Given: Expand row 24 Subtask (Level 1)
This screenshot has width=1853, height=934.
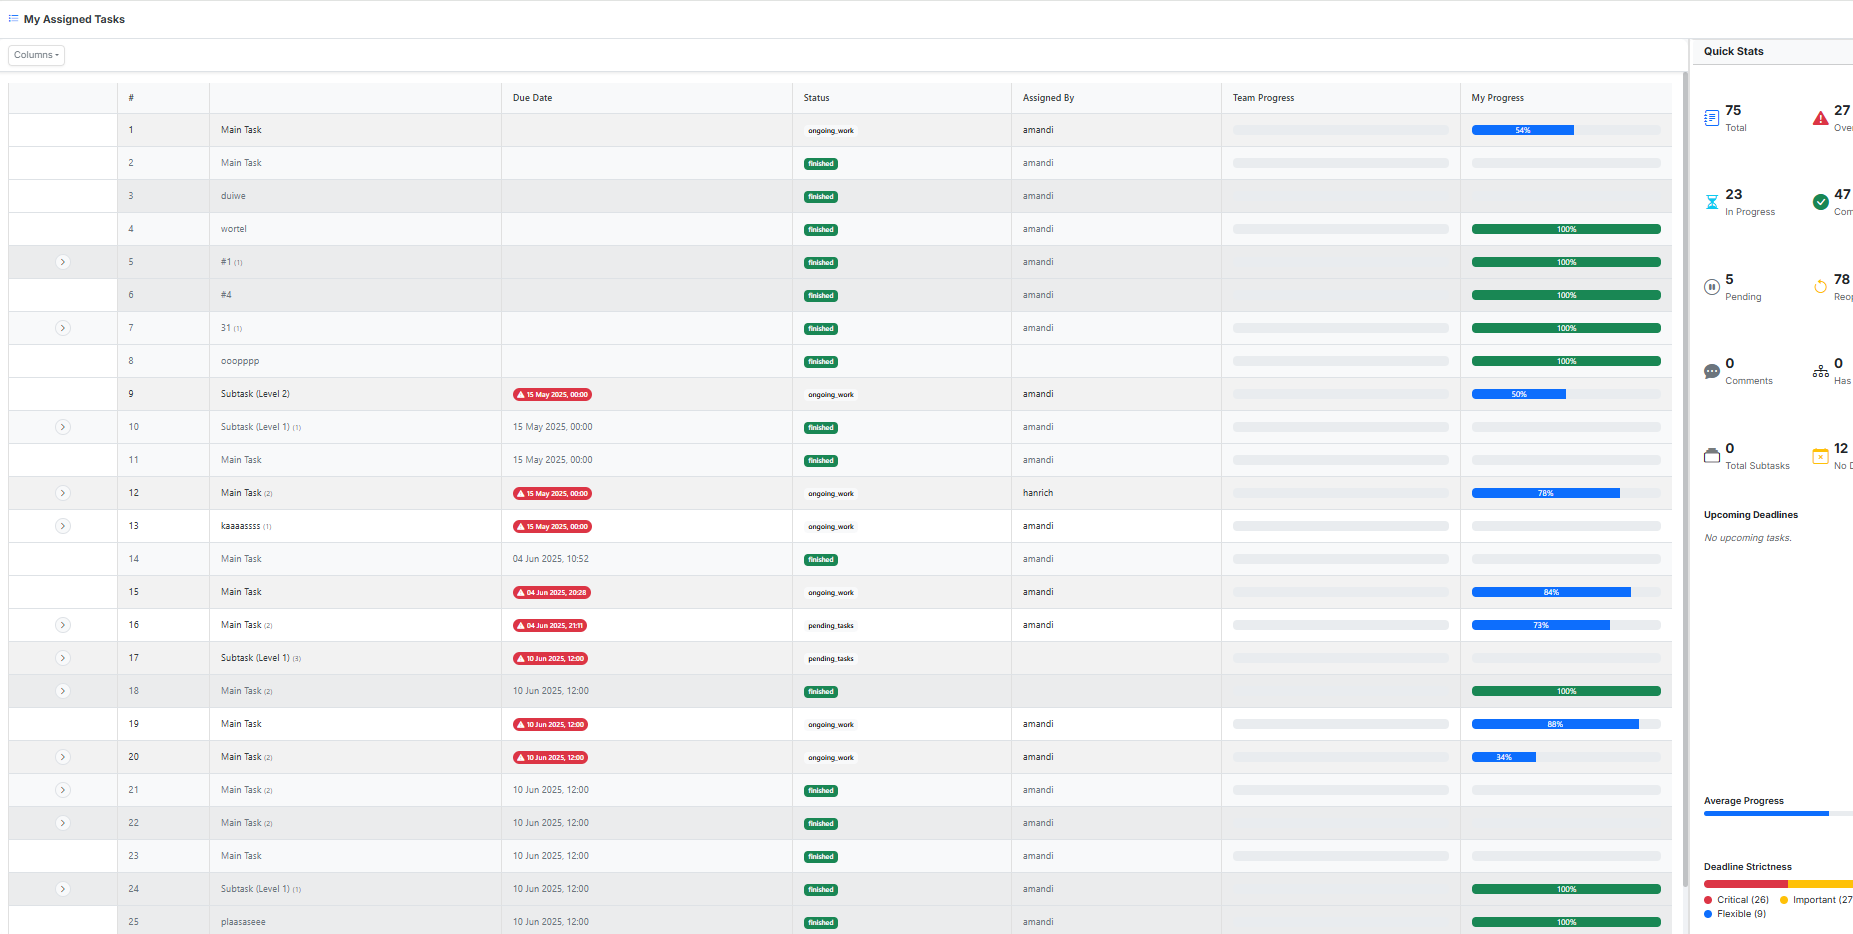Looking at the screenshot, I should 63,889.
